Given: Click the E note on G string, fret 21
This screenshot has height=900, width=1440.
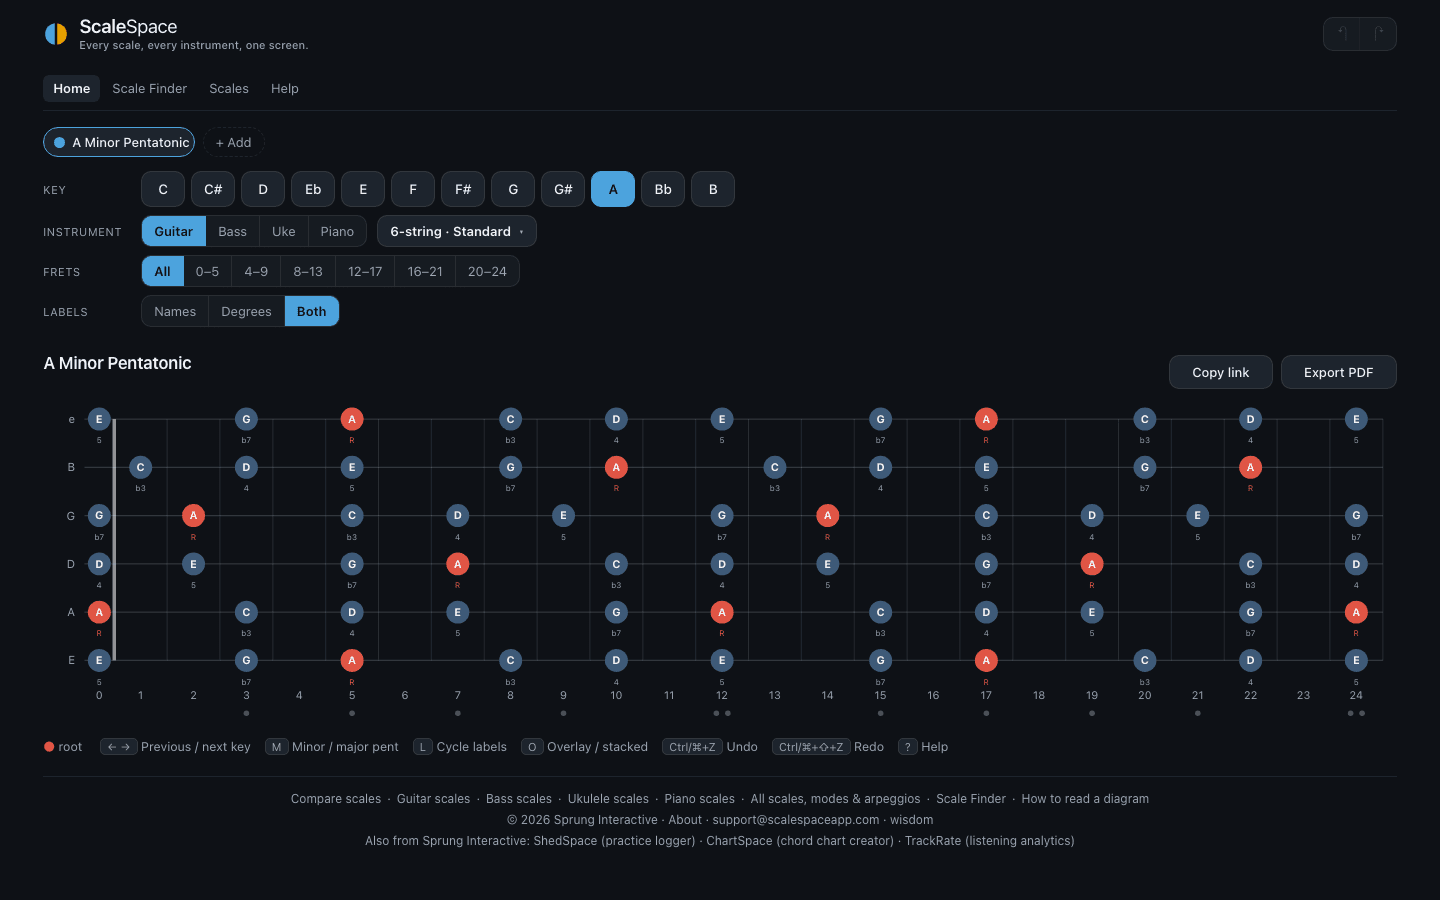Looking at the screenshot, I should (x=1197, y=515).
